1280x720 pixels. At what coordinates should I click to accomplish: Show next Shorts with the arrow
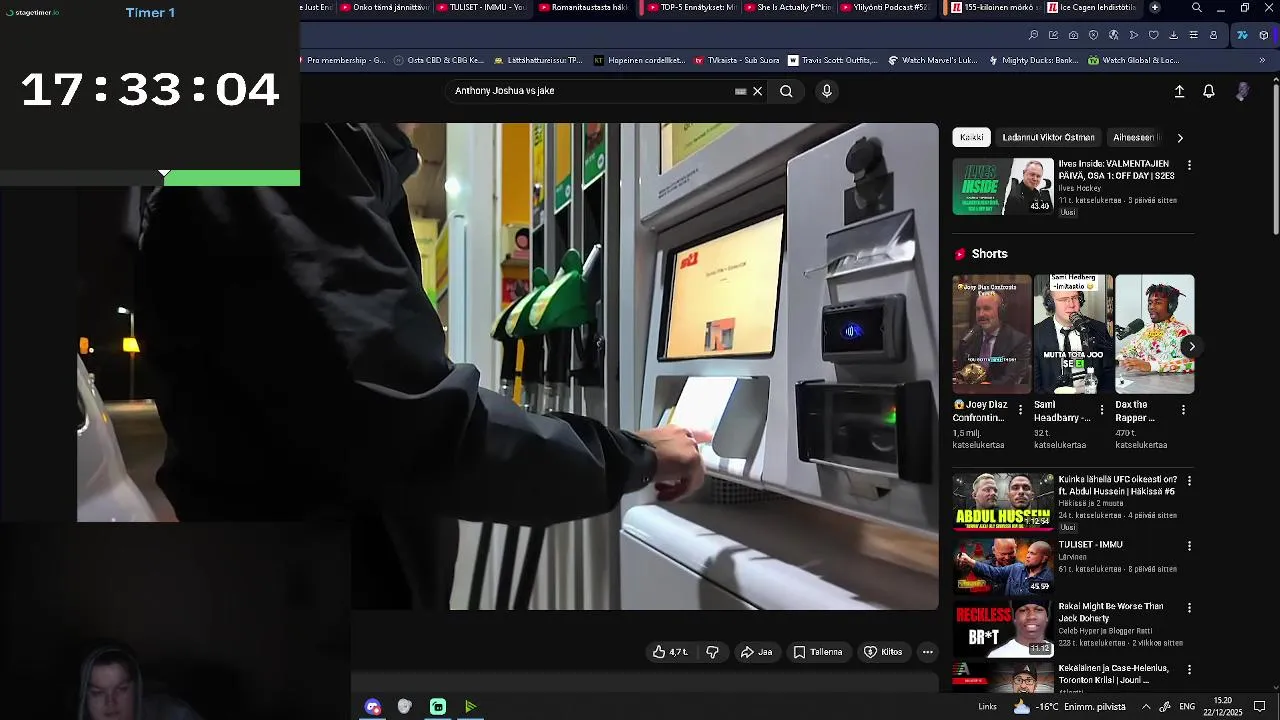[1191, 346]
